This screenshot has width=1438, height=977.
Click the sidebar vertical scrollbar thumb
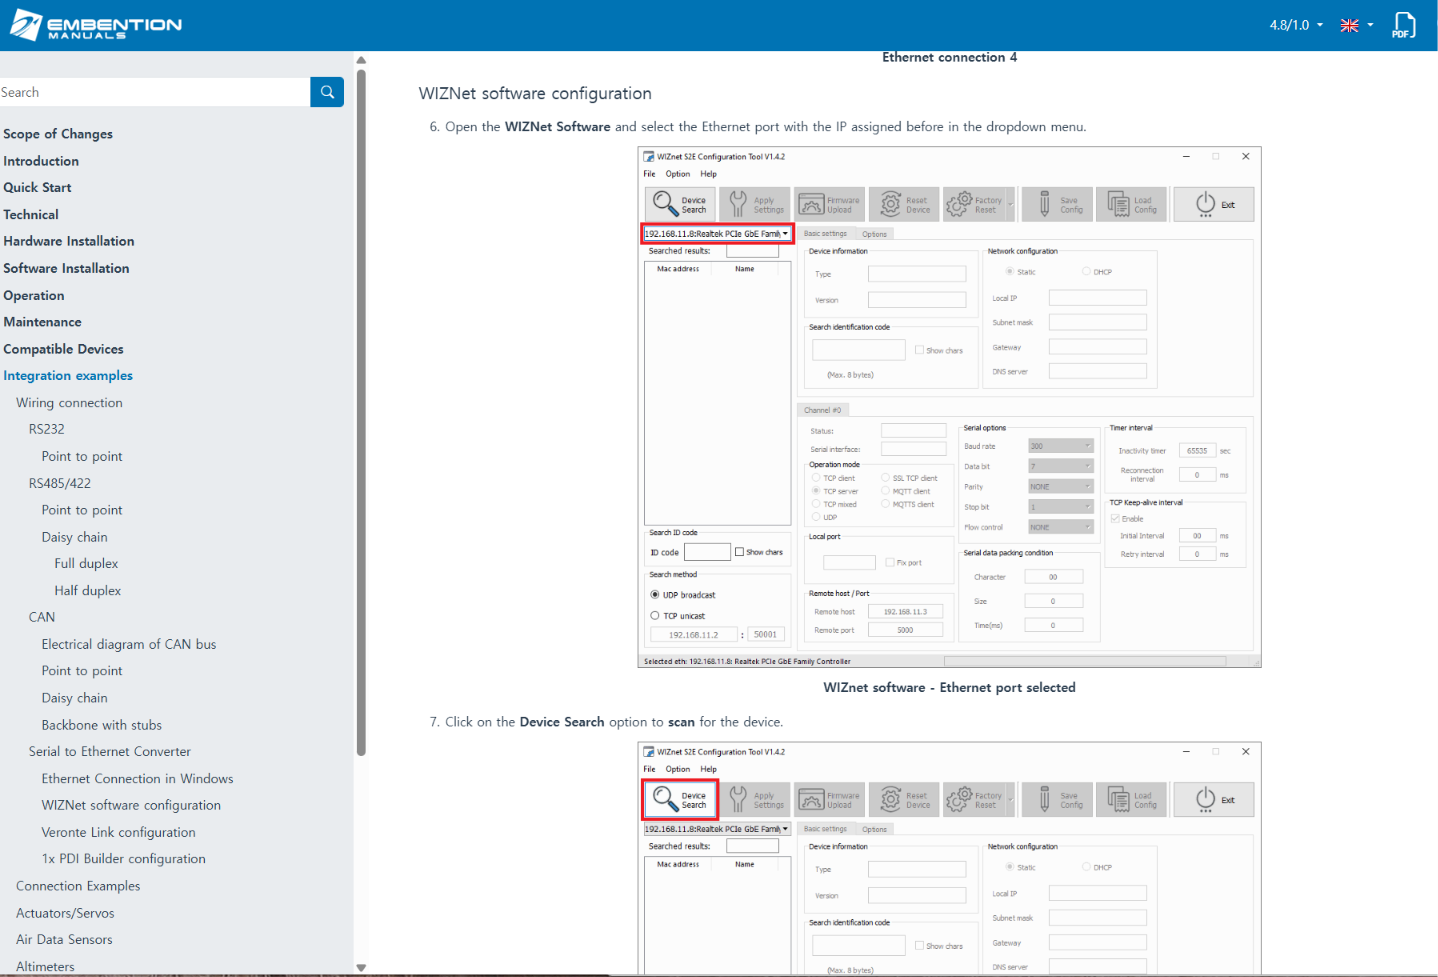(361, 412)
